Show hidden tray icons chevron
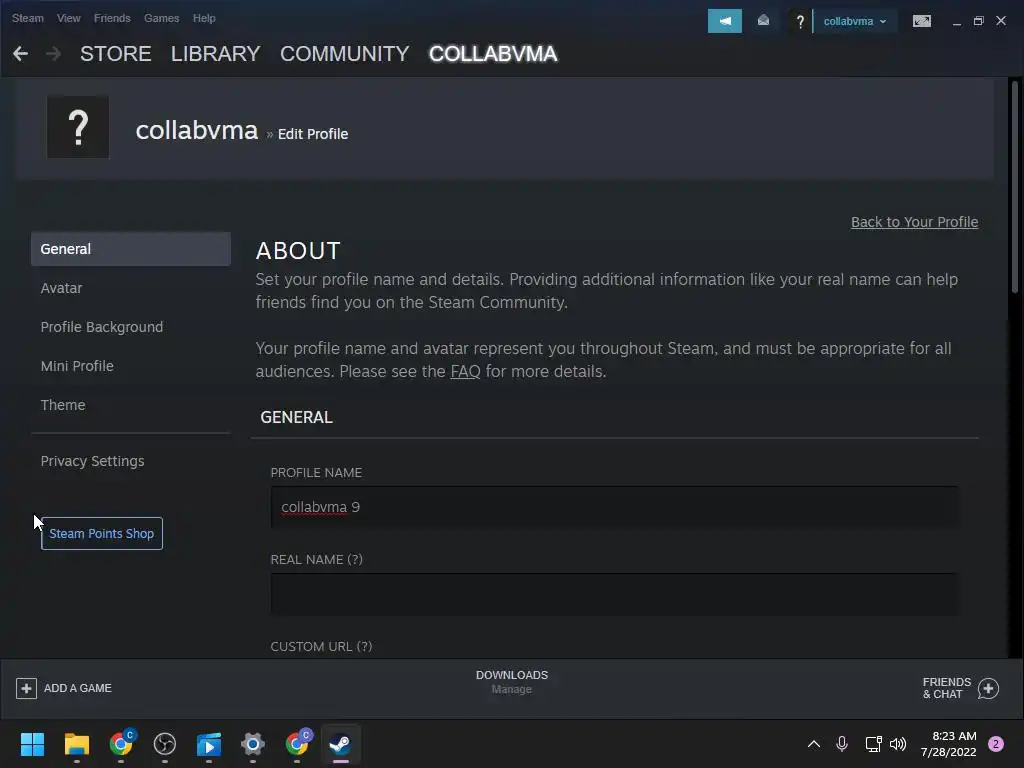The image size is (1024, 768). tap(814, 744)
